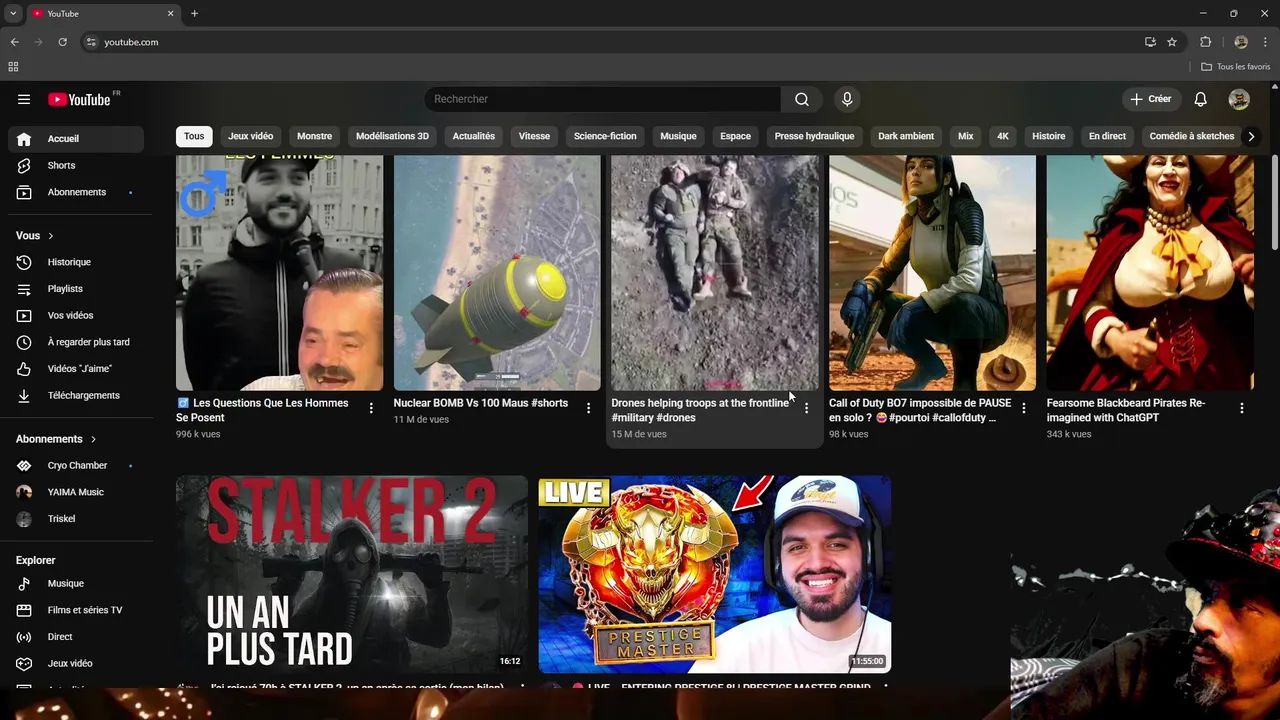The image size is (1280, 720).
Task: Open the YouTube account avatar menu
Action: coord(1239,99)
